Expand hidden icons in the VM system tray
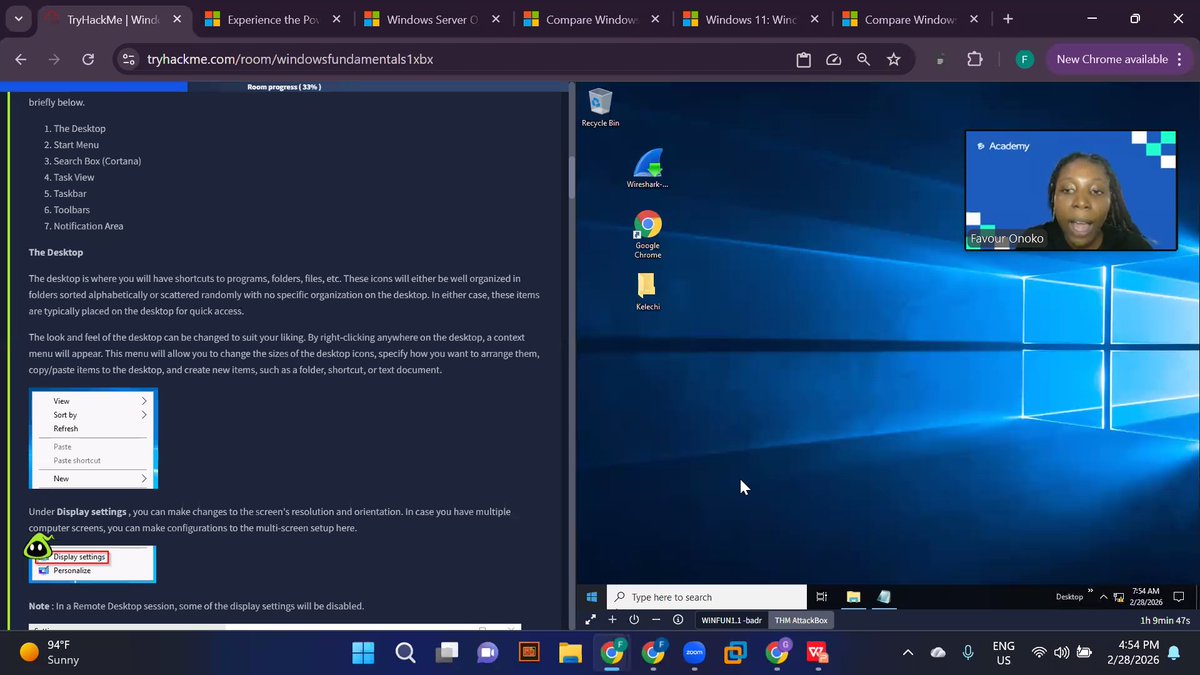The width and height of the screenshot is (1200, 675). [x=1103, y=596]
